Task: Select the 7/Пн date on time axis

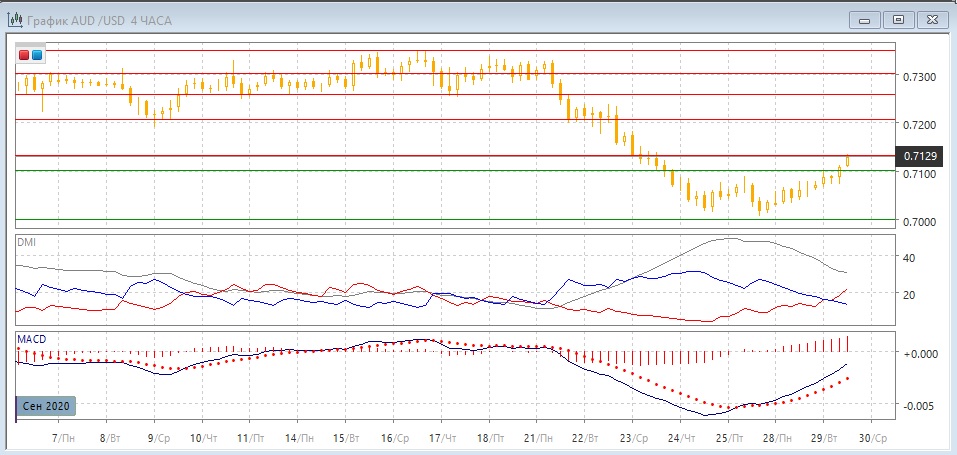Action: 62,438
